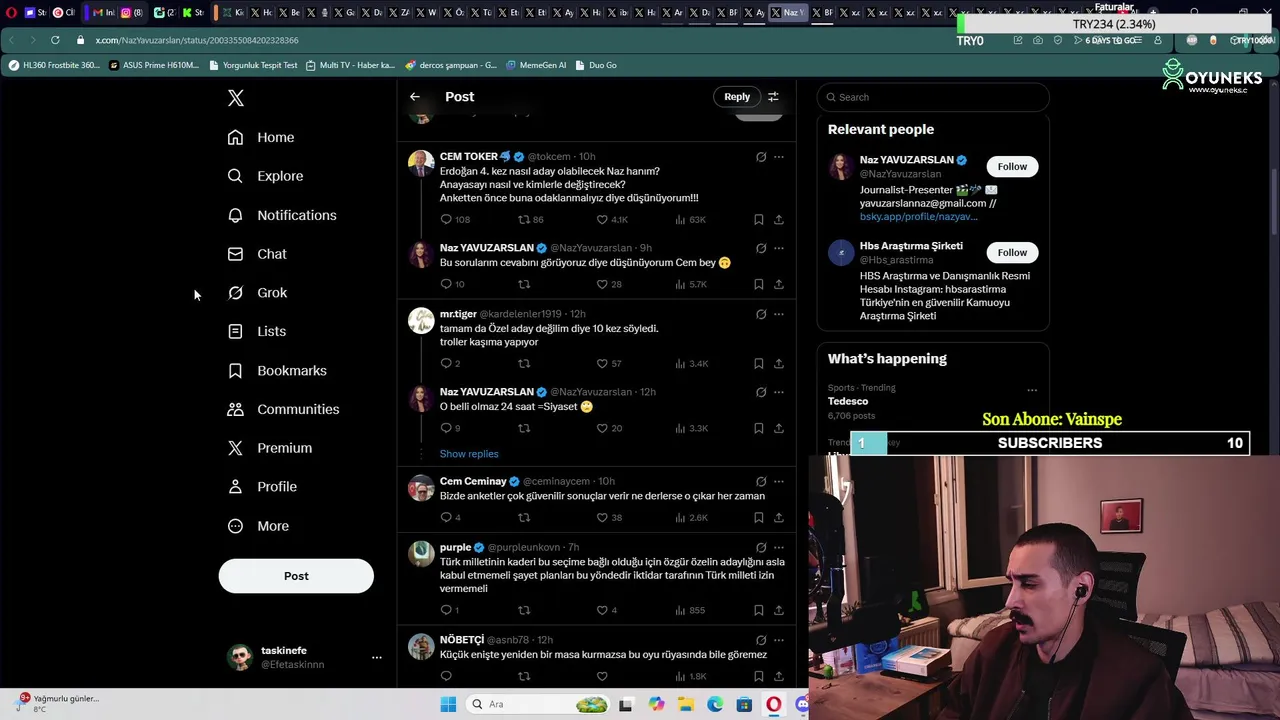Screen dimensions: 1280x720
Task: Repost mr.tiger's comment
Action: [x=524, y=363]
